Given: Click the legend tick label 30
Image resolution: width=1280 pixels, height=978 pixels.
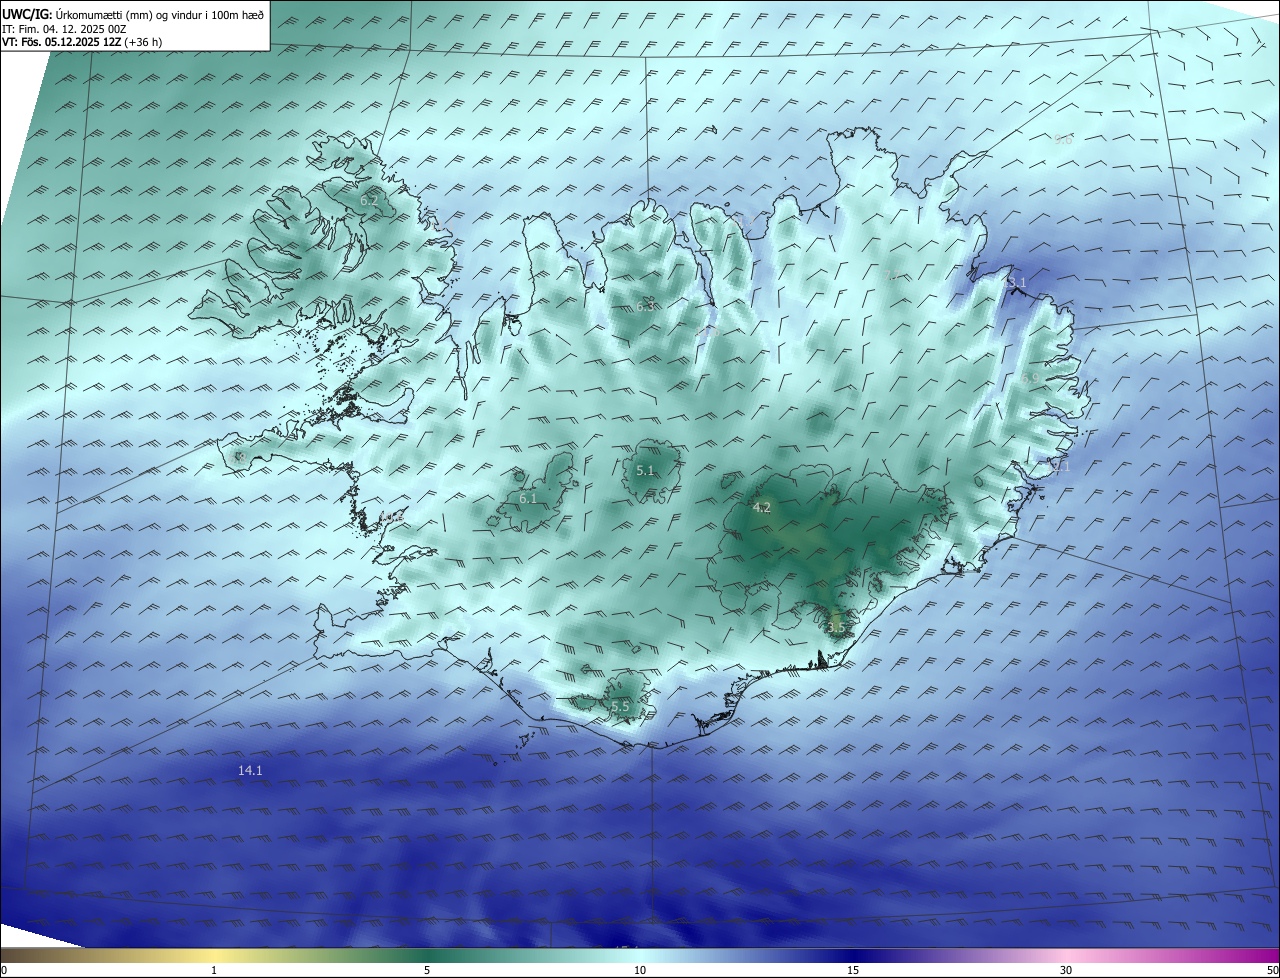Looking at the screenshot, I should click(x=1066, y=970).
